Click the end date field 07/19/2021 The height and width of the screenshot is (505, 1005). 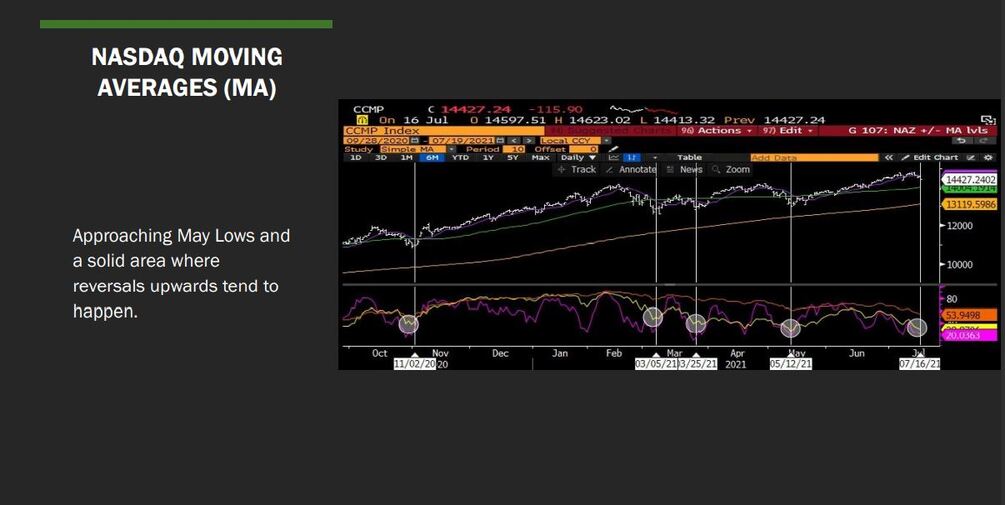point(461,140)
